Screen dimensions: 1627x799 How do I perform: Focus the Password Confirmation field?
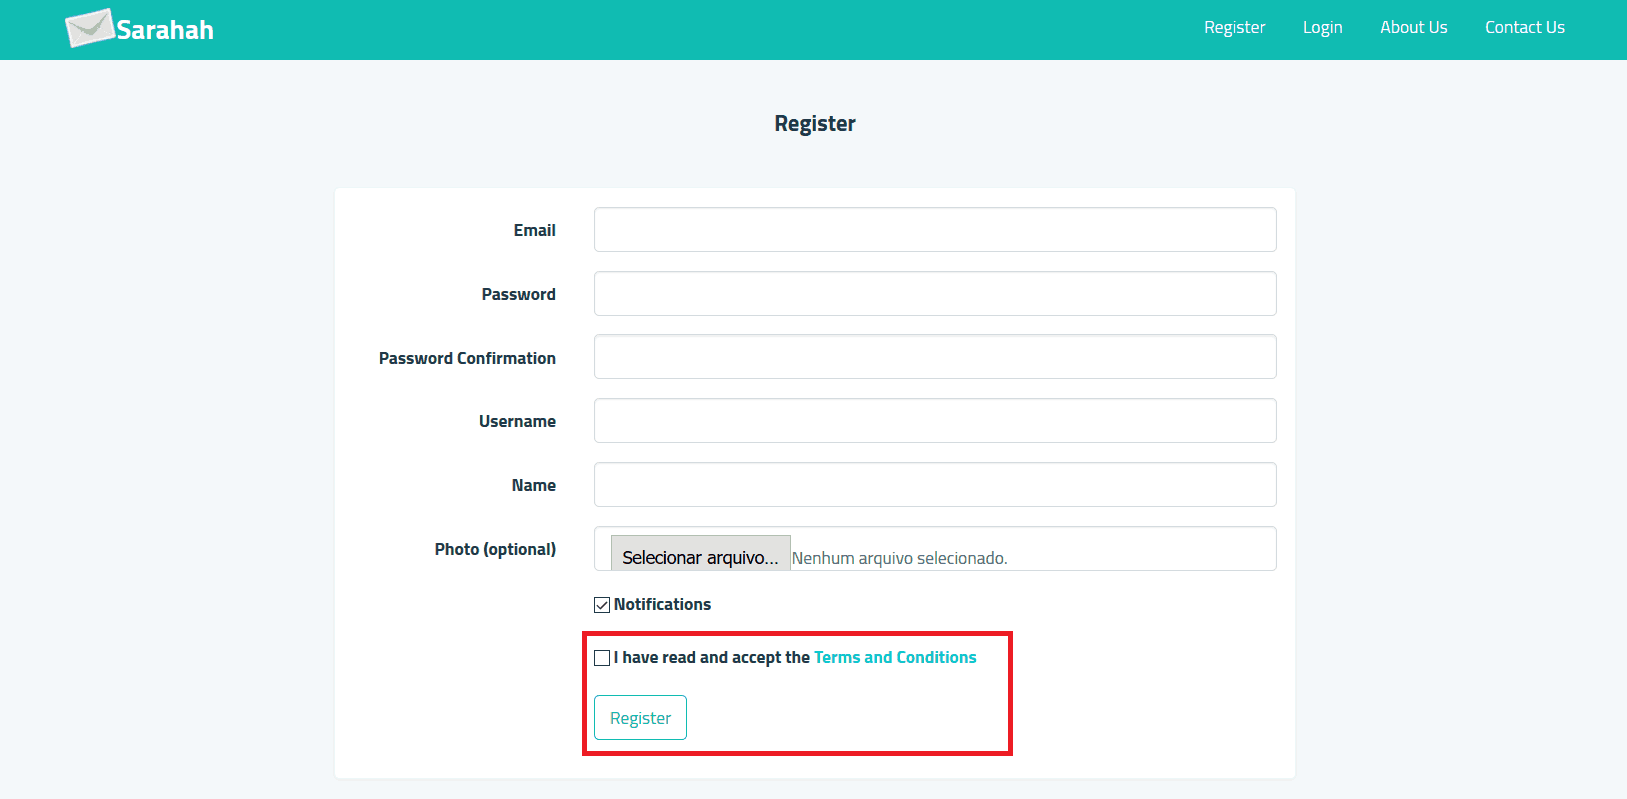[x=935, y=357]
